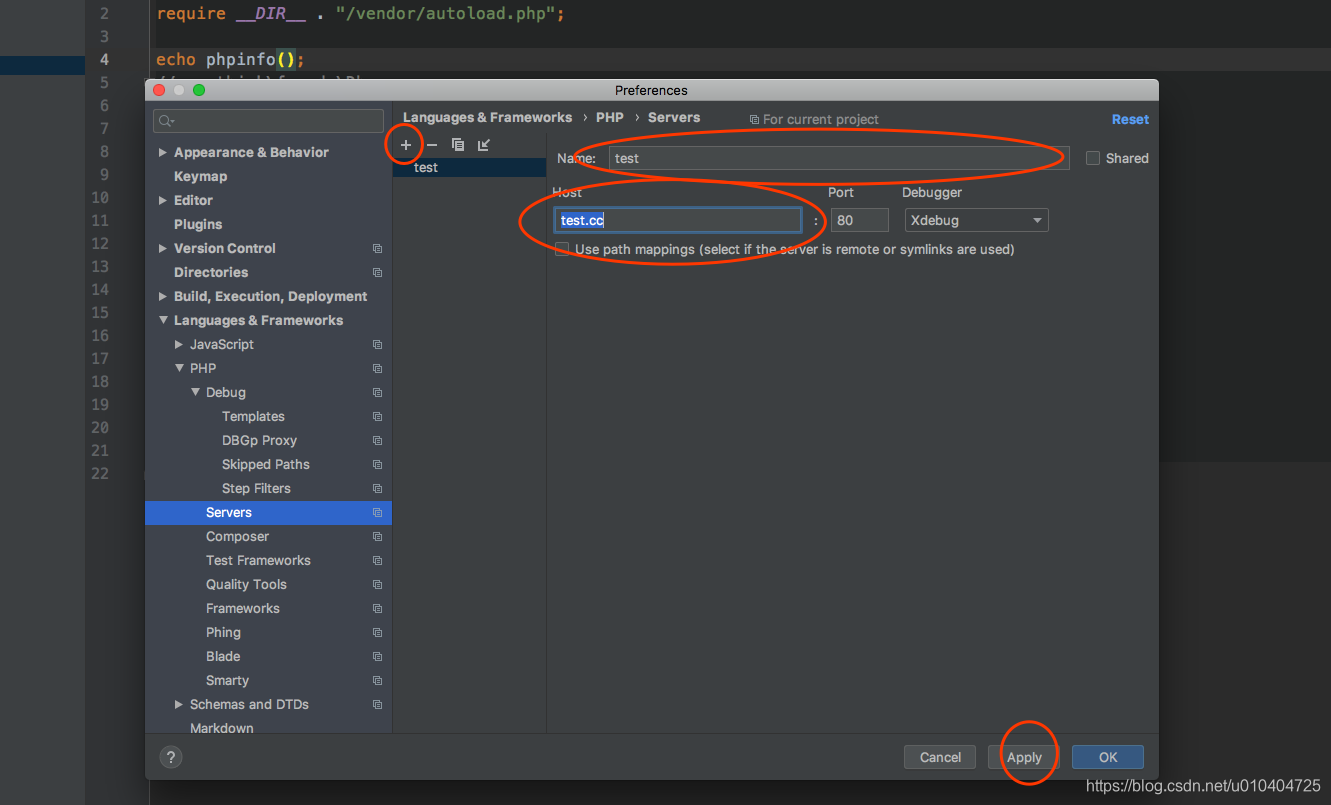1331x805 pixels.
Task: Project-level icon beside Directories
Action: click(x=377, y=272)
